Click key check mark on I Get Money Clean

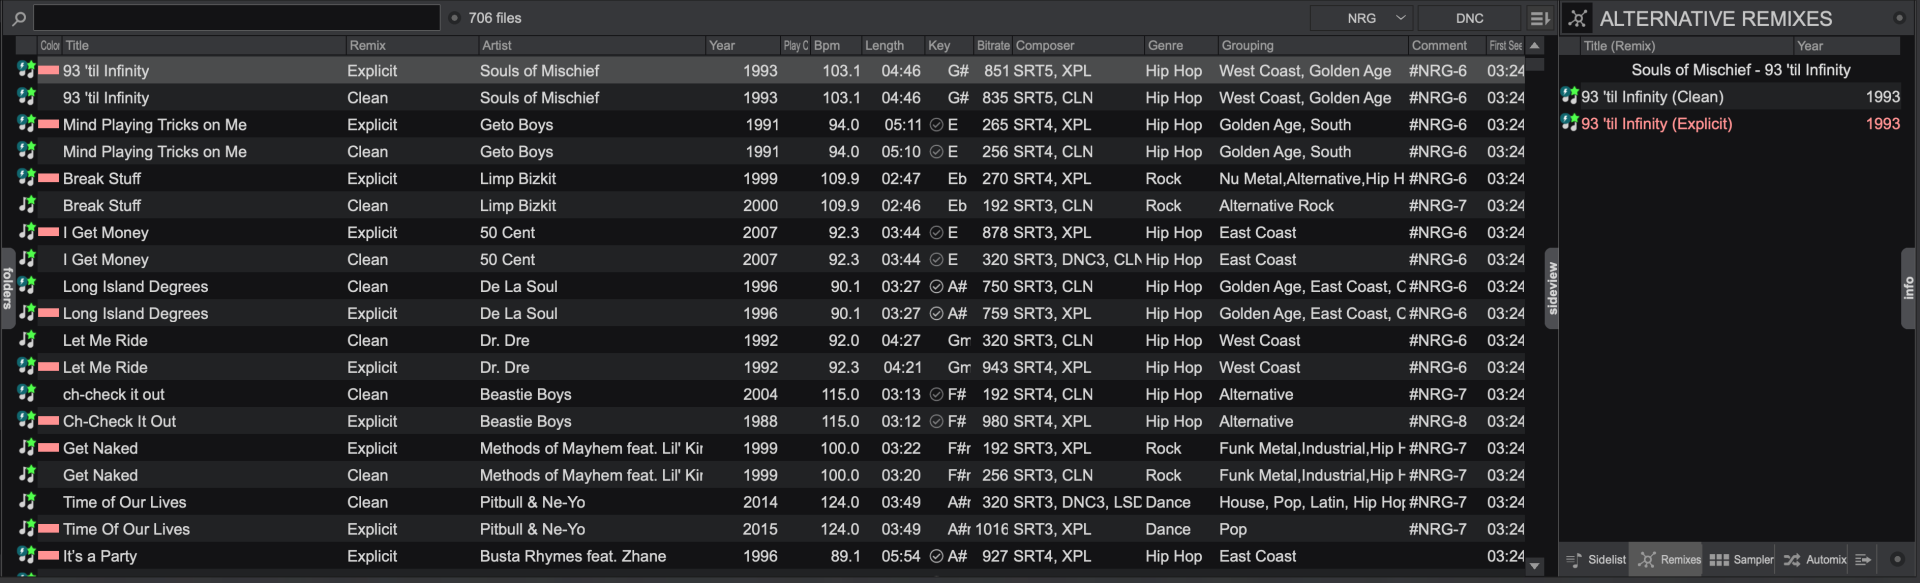click(936, 260)
